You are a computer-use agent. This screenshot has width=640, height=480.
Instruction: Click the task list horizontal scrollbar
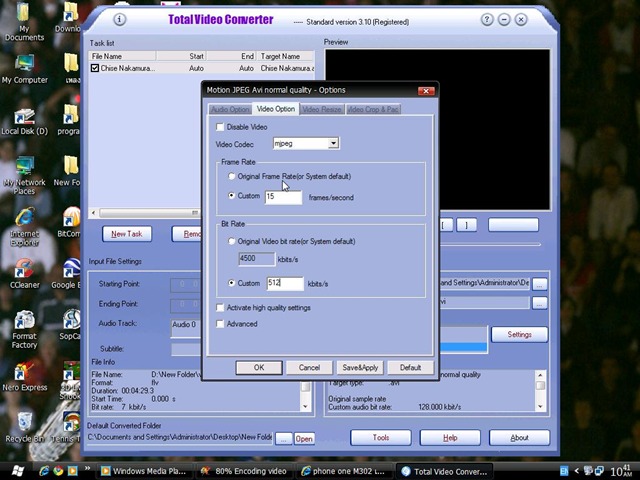[x=145, y=213]
